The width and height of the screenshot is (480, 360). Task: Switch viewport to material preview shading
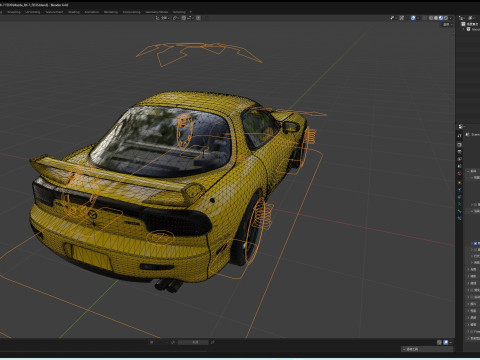pyautogui.click(x=441, y=18)
